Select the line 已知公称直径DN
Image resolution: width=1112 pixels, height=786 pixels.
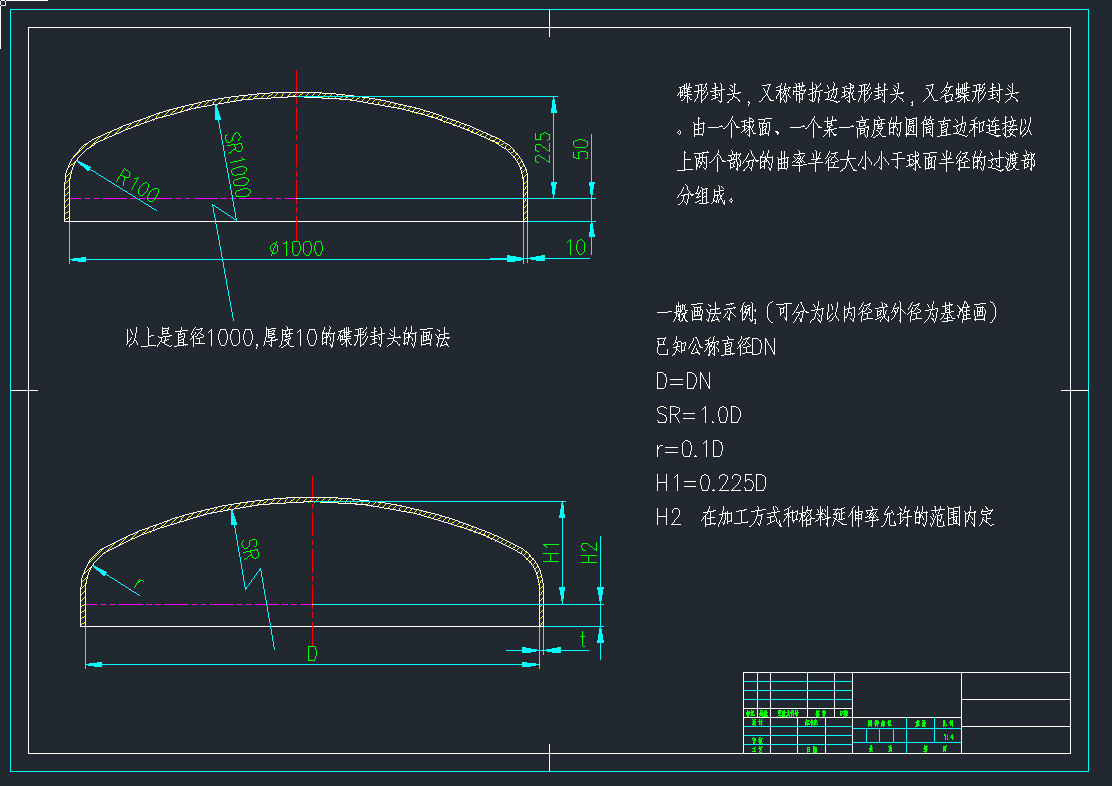716,347
